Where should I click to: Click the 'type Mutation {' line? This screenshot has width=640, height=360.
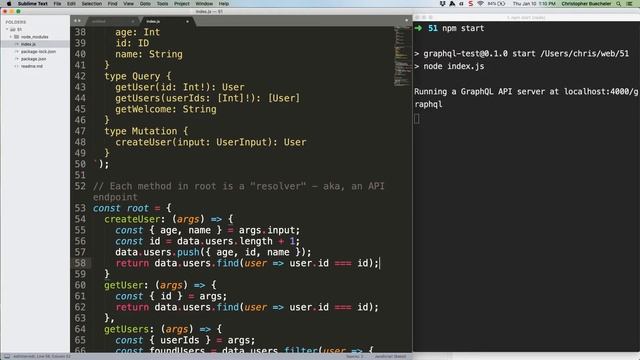tap(146, 131)
